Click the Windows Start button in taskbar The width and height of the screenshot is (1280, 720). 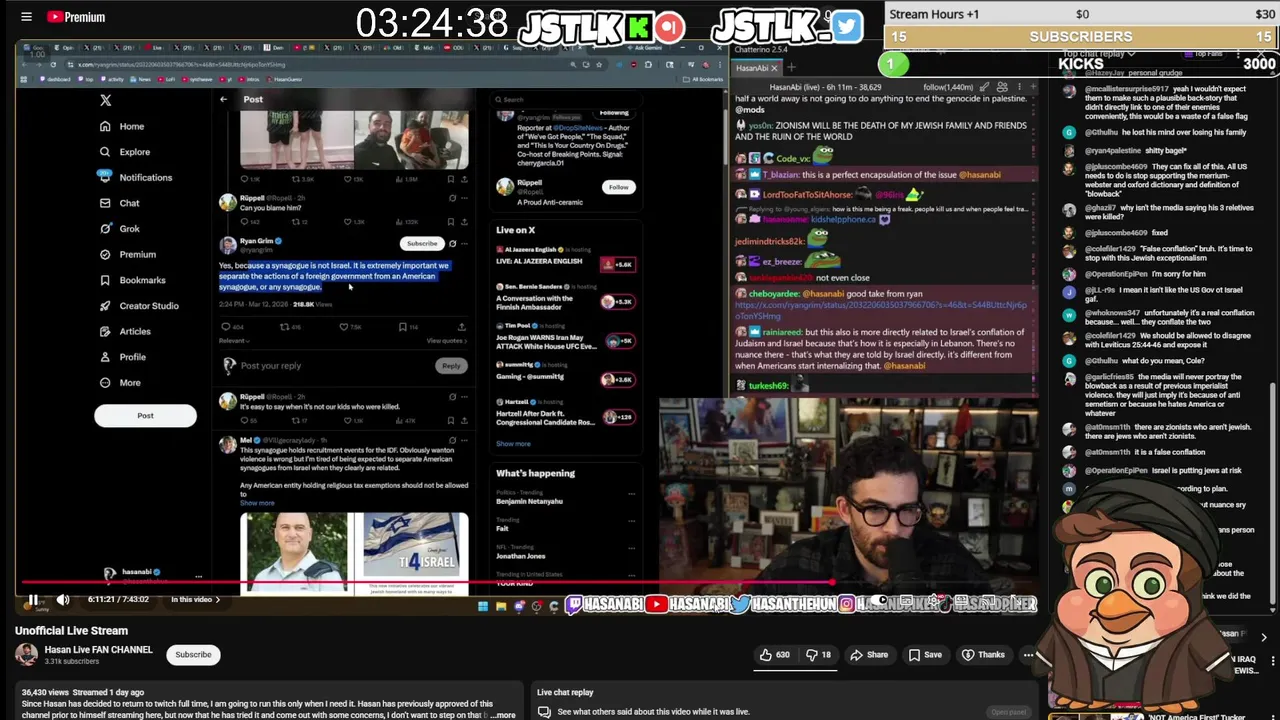click(483, 605)
